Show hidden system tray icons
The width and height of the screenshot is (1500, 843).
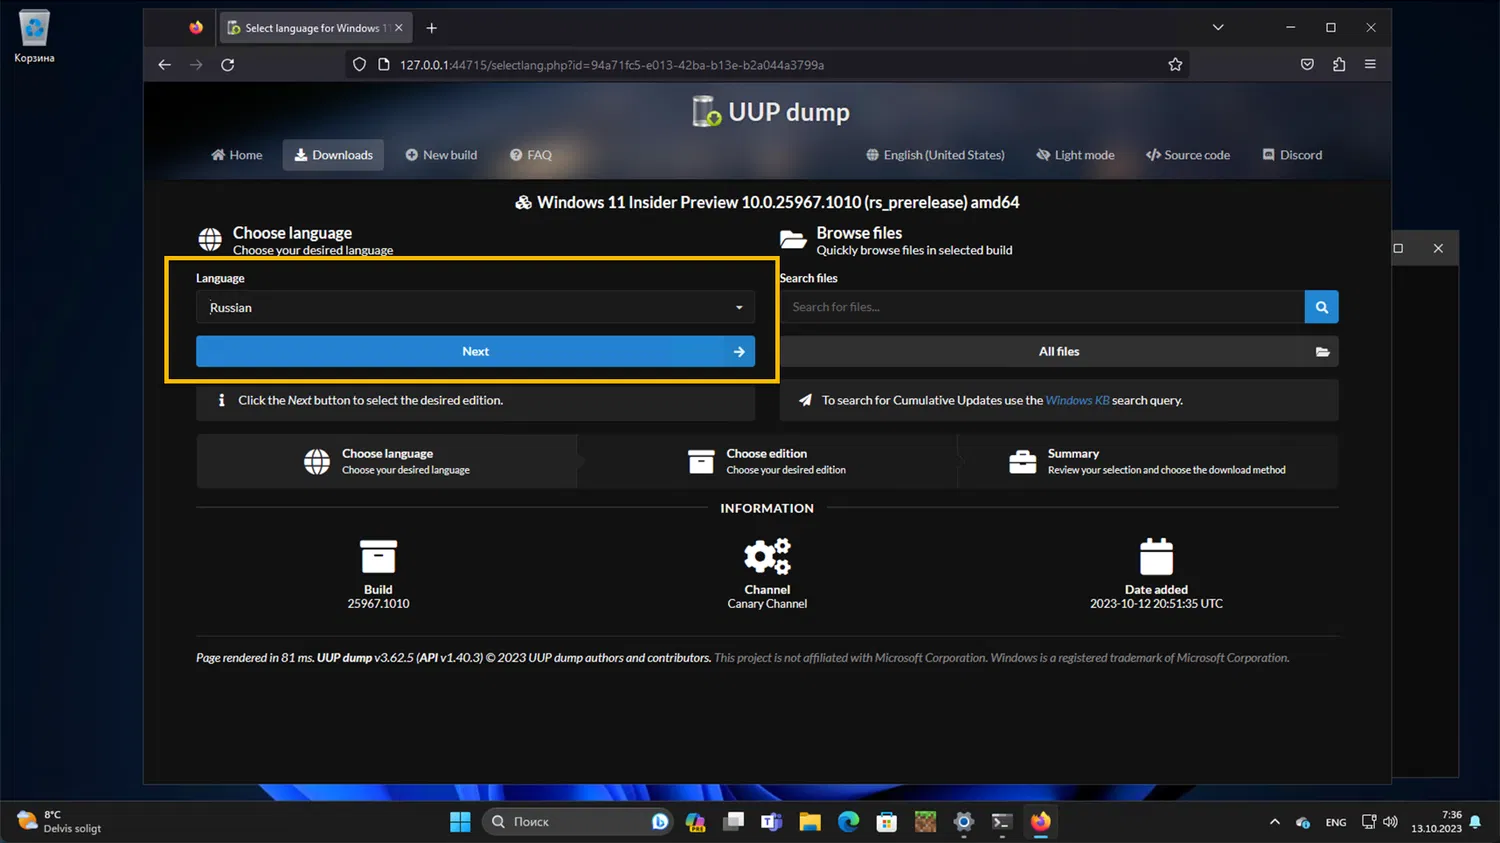[x=1275, y=822]
